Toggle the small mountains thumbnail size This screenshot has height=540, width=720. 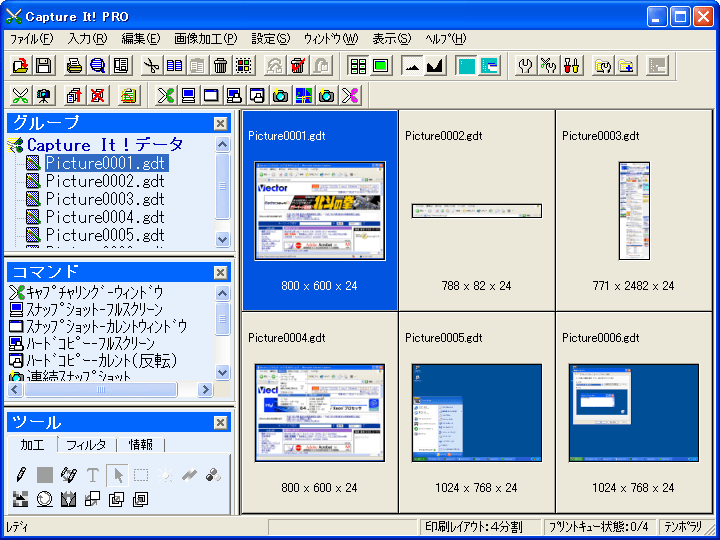[412, 66]
